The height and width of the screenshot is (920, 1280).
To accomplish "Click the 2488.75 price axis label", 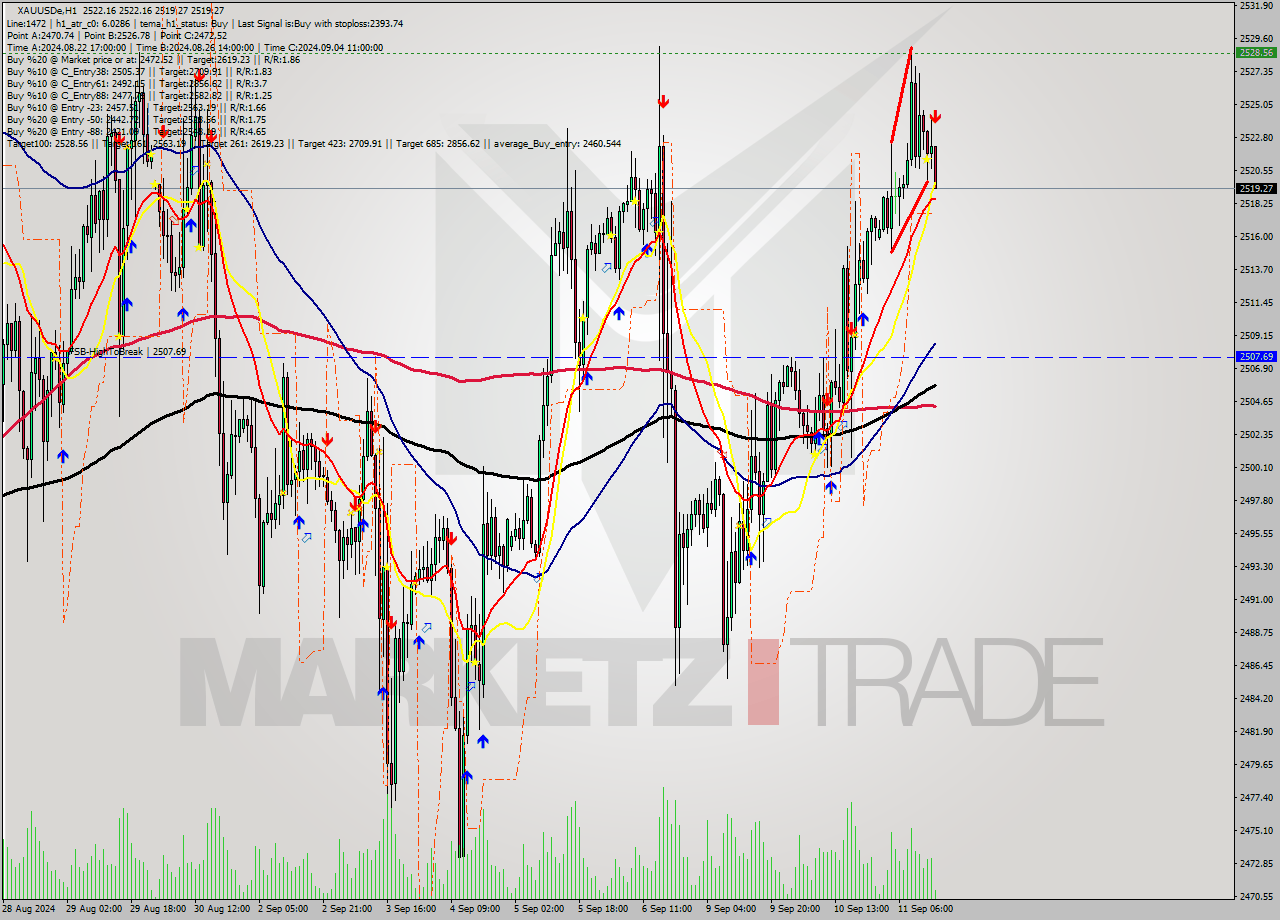I will [1256, 632].
